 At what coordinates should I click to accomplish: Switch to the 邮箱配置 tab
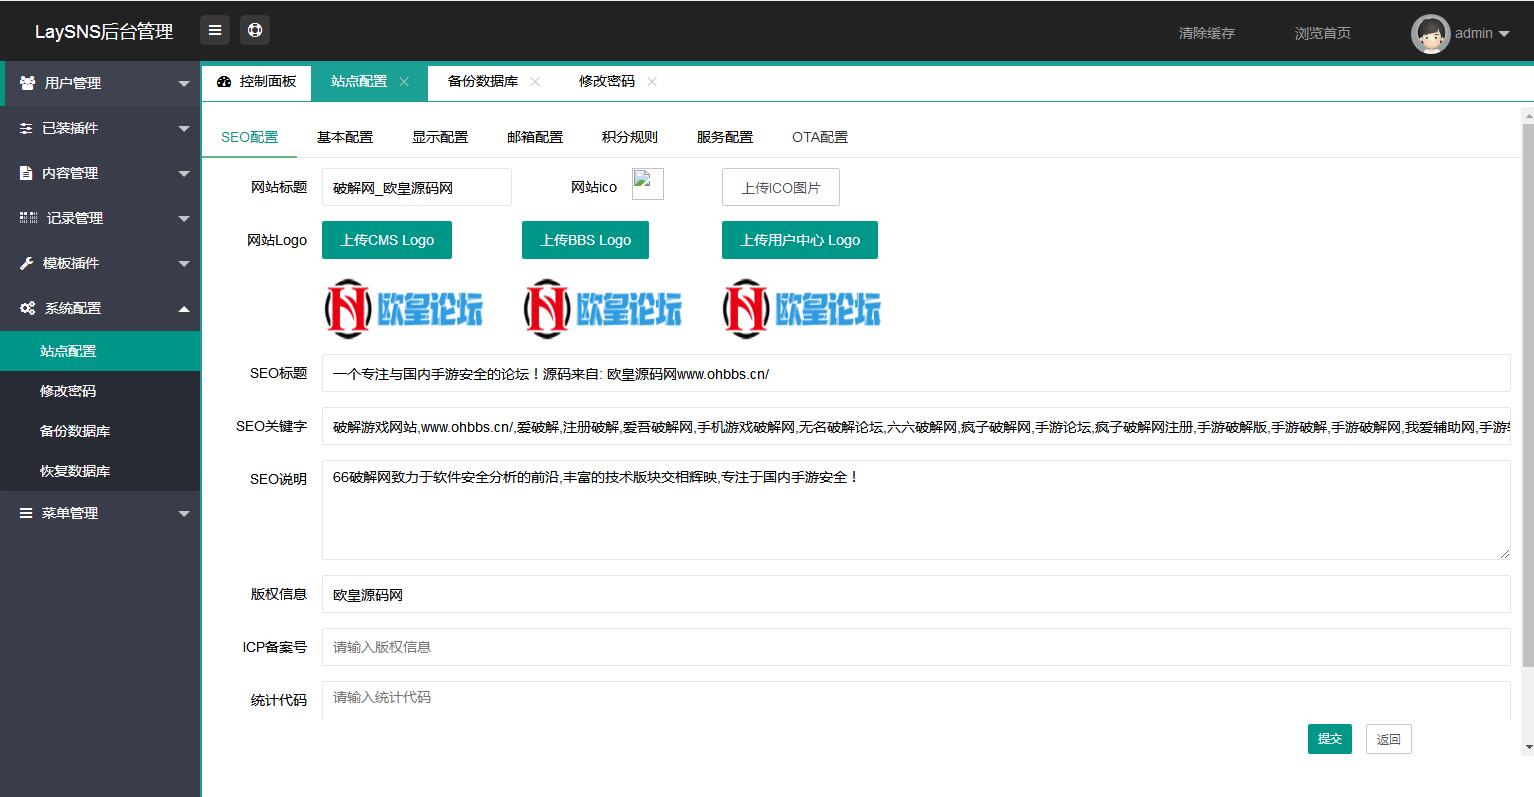[534, 136]
